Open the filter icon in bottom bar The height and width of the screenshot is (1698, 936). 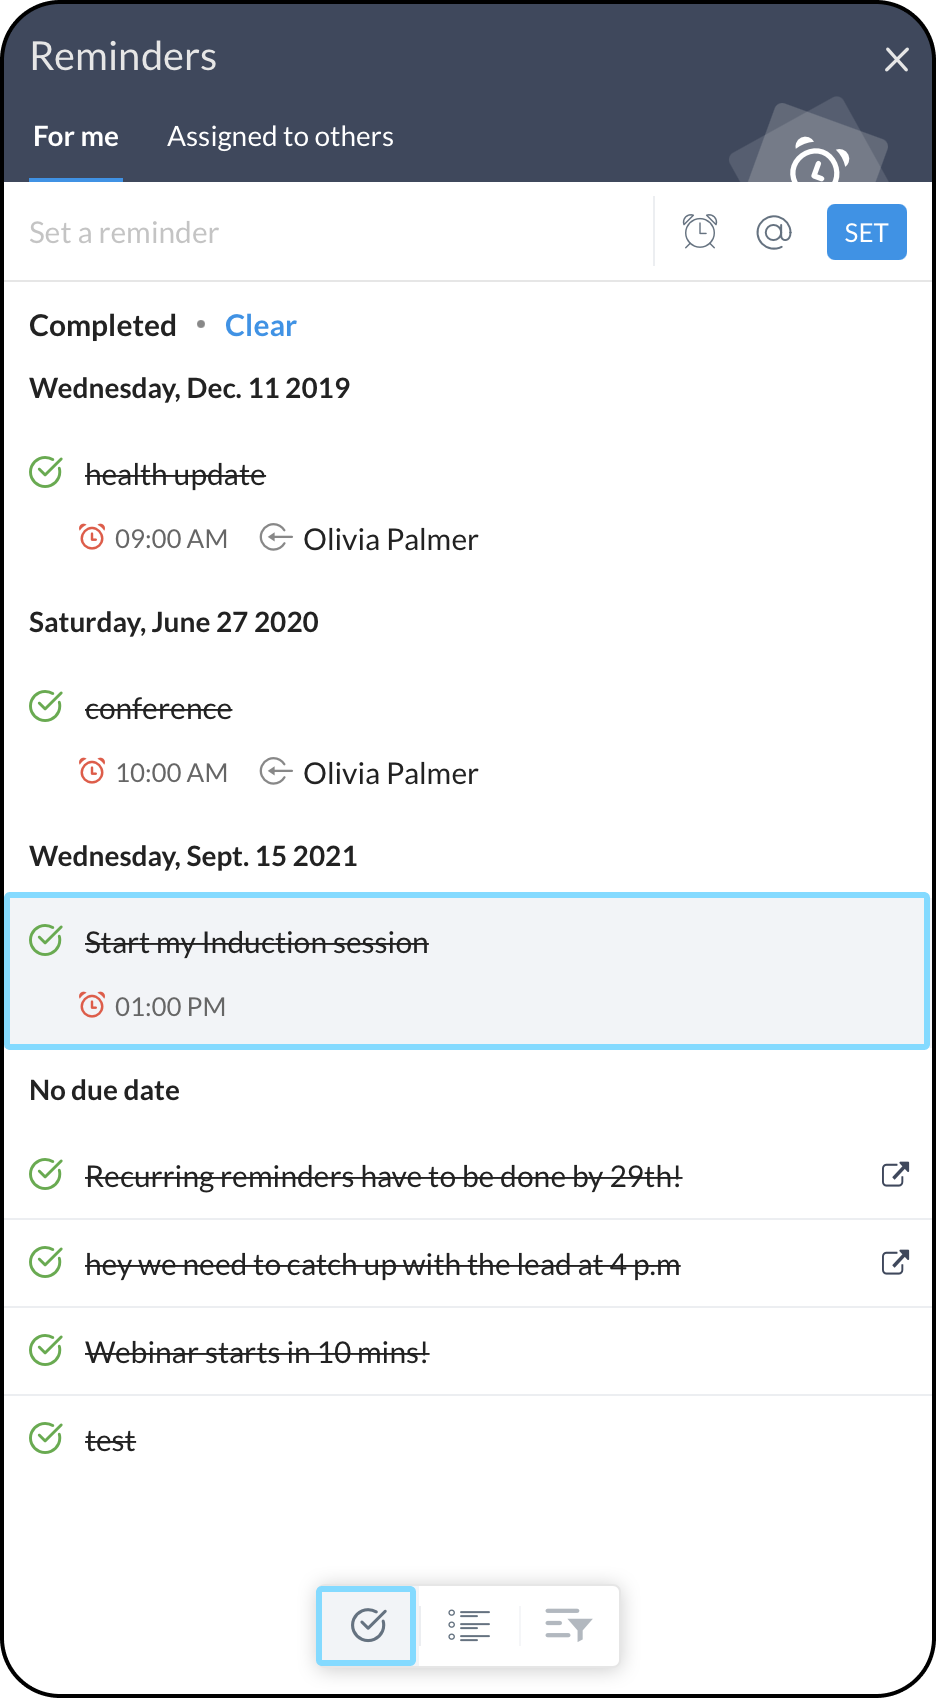point(568,1625)
